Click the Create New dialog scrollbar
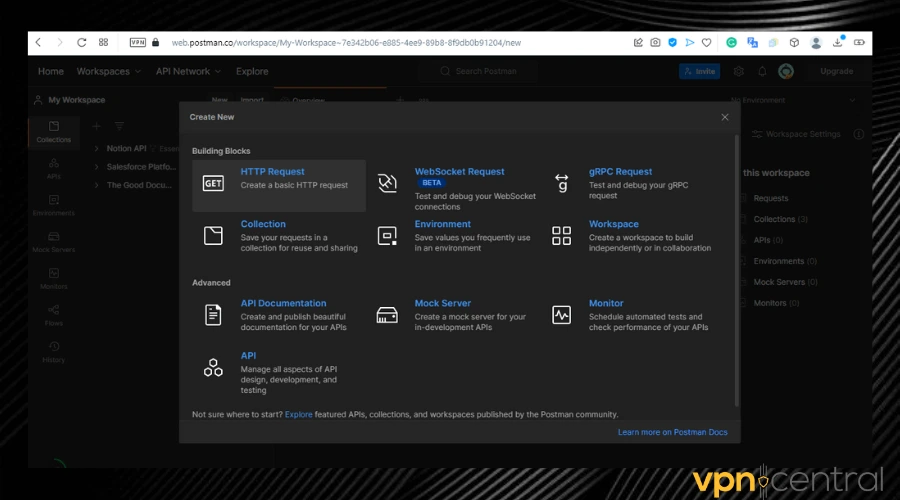Viewport: 900px width, 500px height. coord(736,271)
